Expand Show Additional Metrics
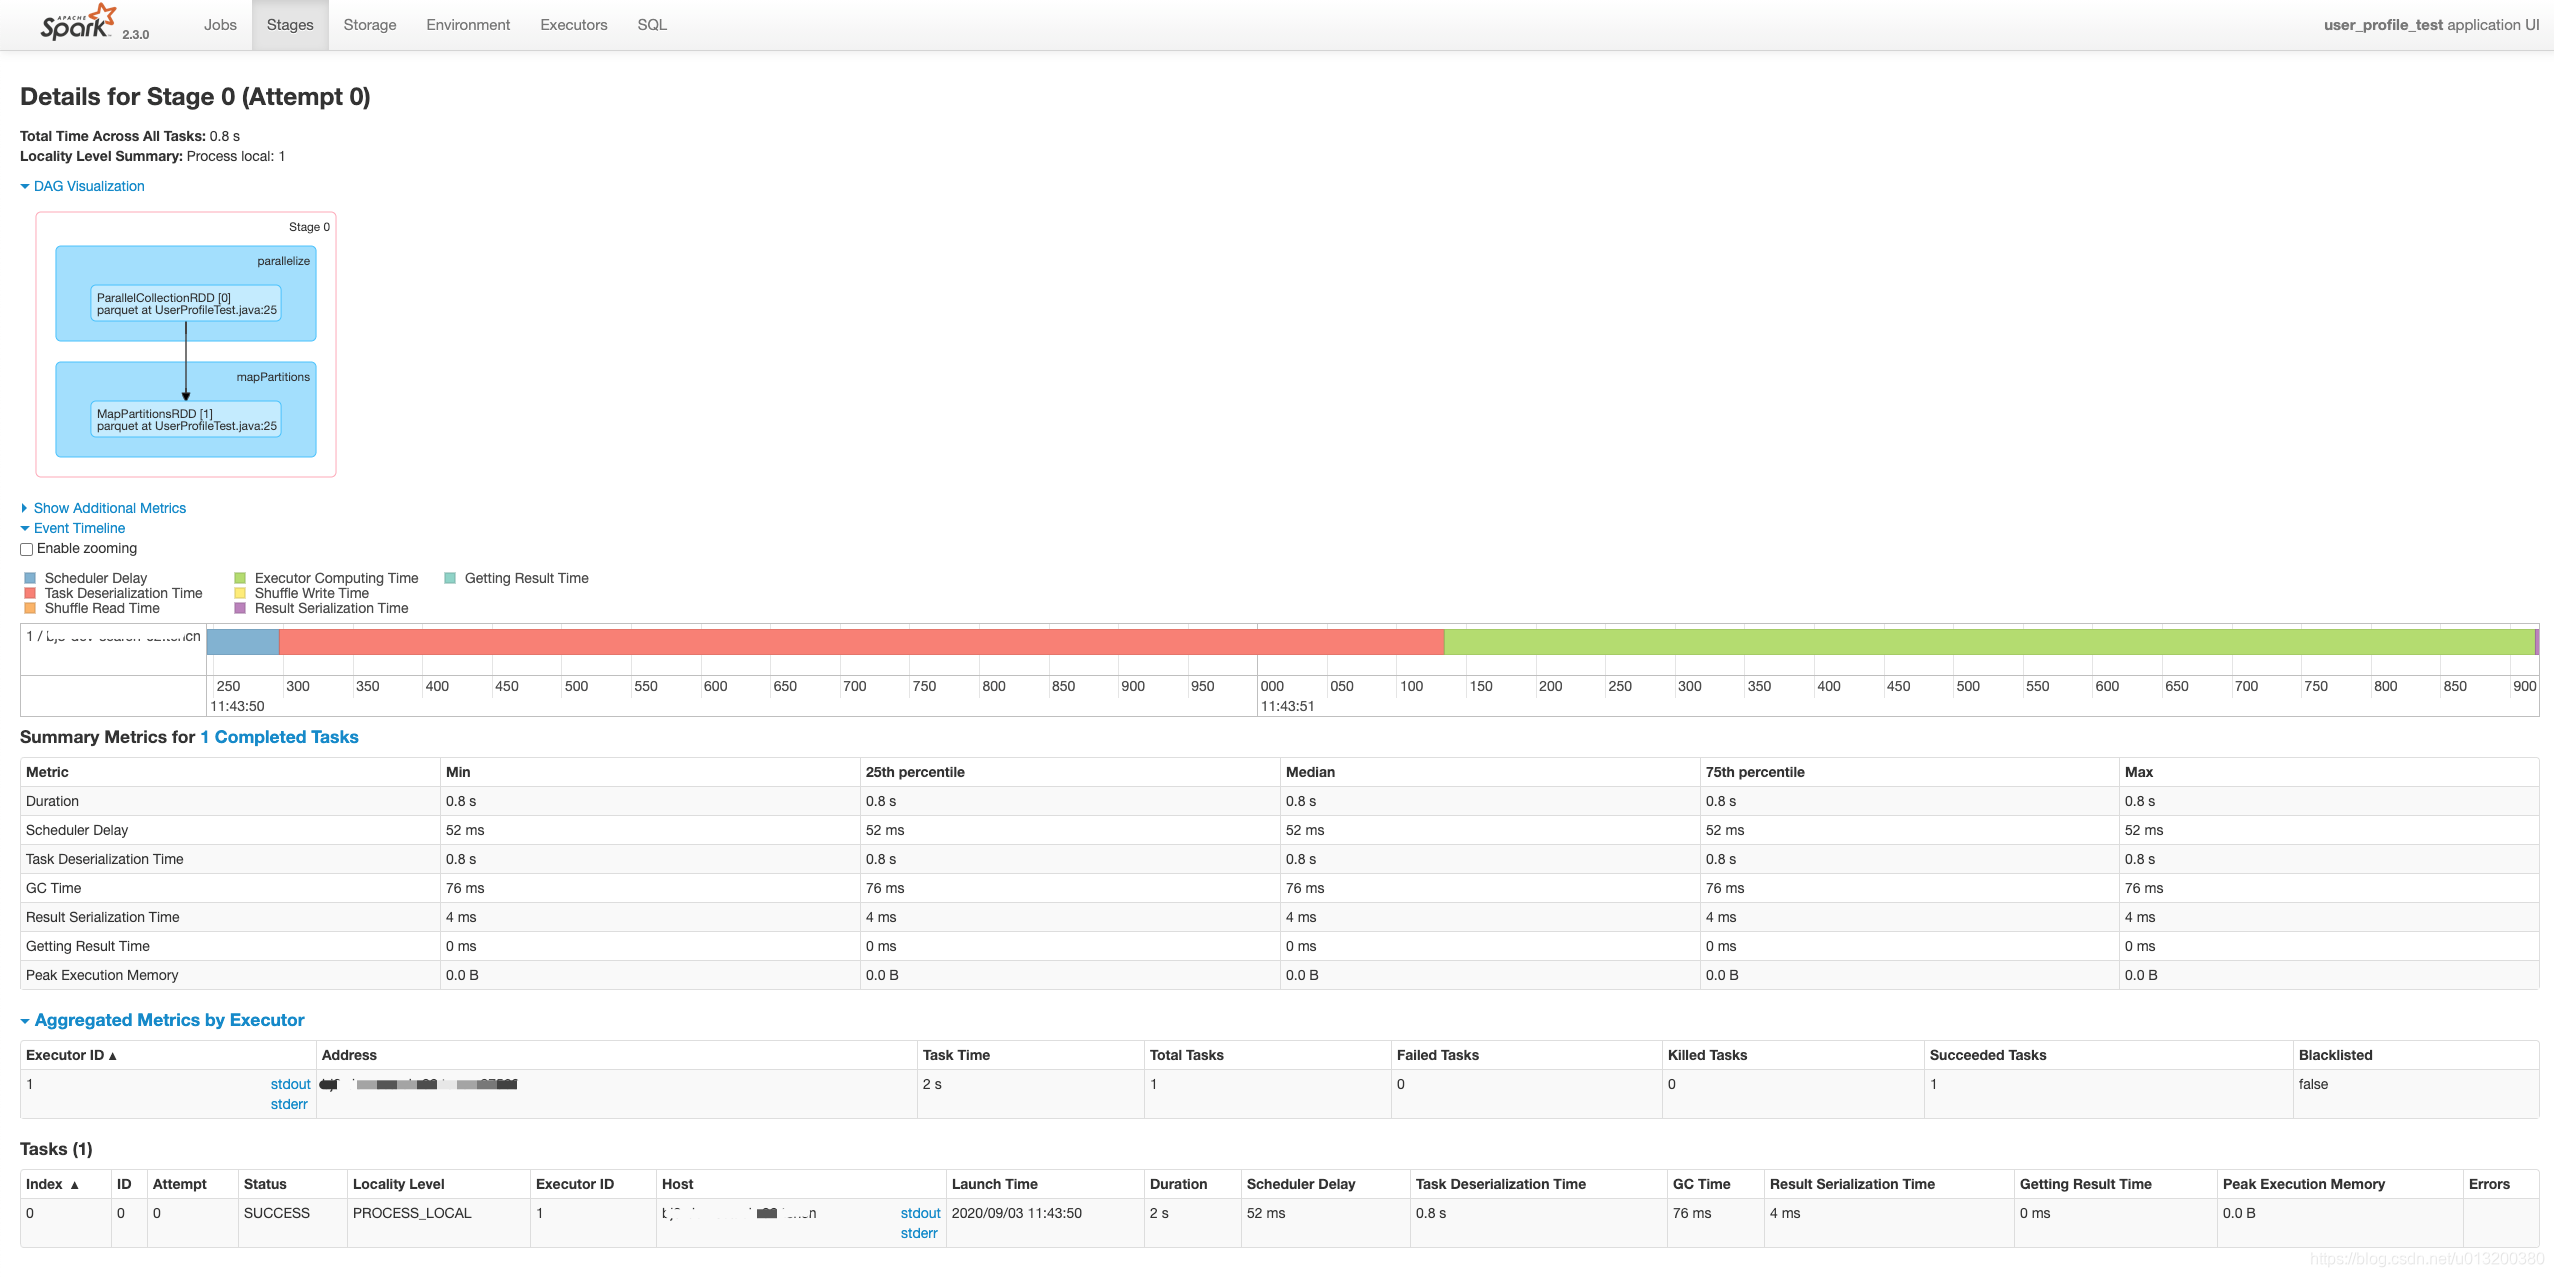 [109, 508]
